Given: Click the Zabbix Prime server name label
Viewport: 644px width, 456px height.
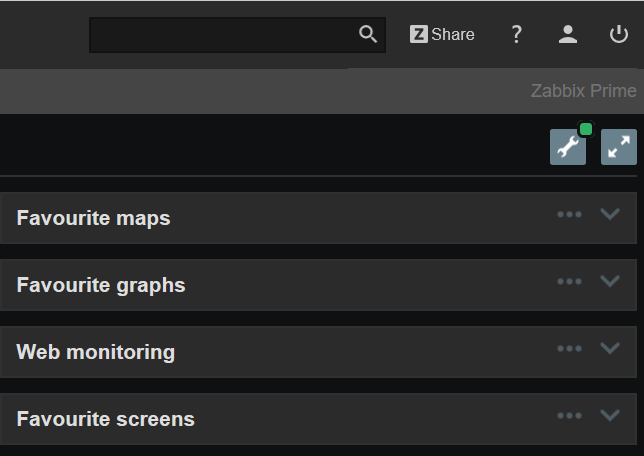Looking at the screenshot, I should pyautogui.click(x=583, y=91).
